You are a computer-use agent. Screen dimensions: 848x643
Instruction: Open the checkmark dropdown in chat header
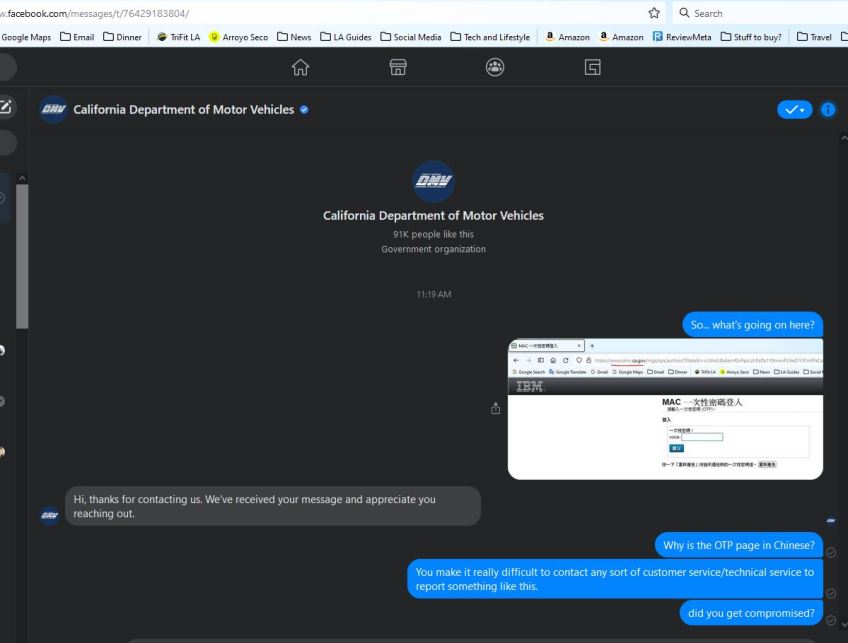794,109
